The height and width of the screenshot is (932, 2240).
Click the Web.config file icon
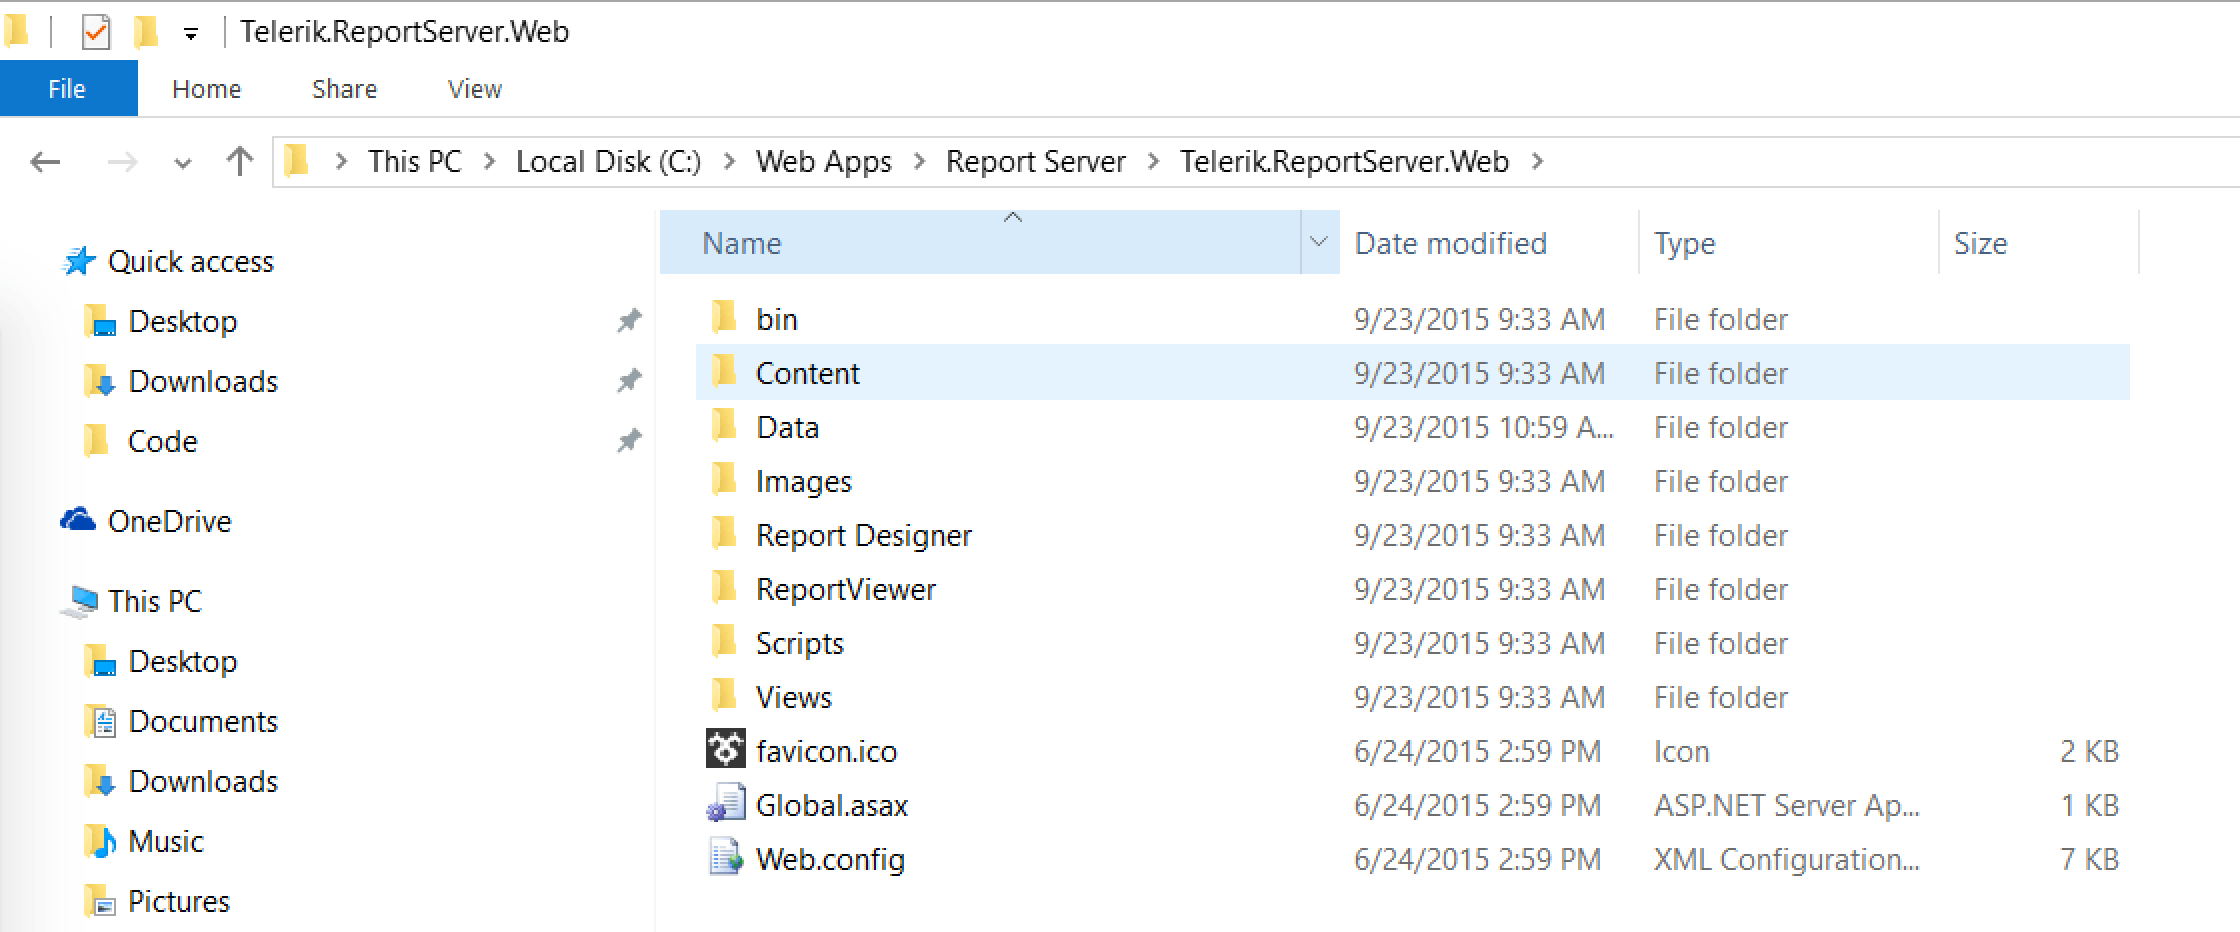pyautogui.click(x=725, y=857)
